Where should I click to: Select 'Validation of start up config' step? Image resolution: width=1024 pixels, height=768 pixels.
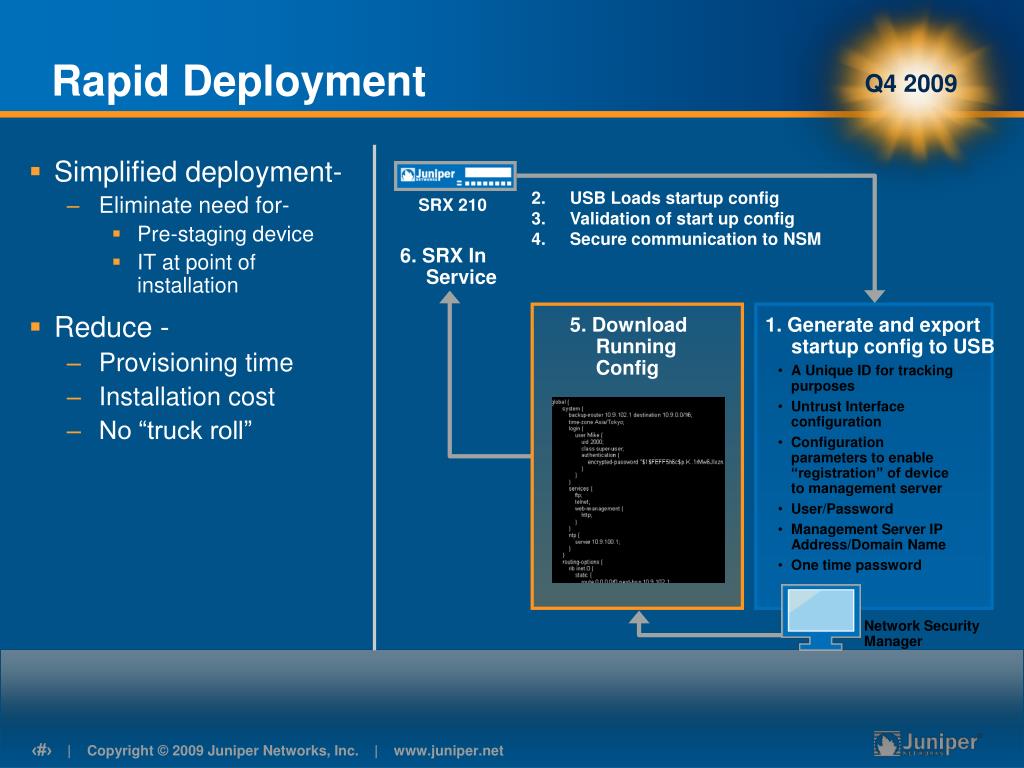coord(682,219)
